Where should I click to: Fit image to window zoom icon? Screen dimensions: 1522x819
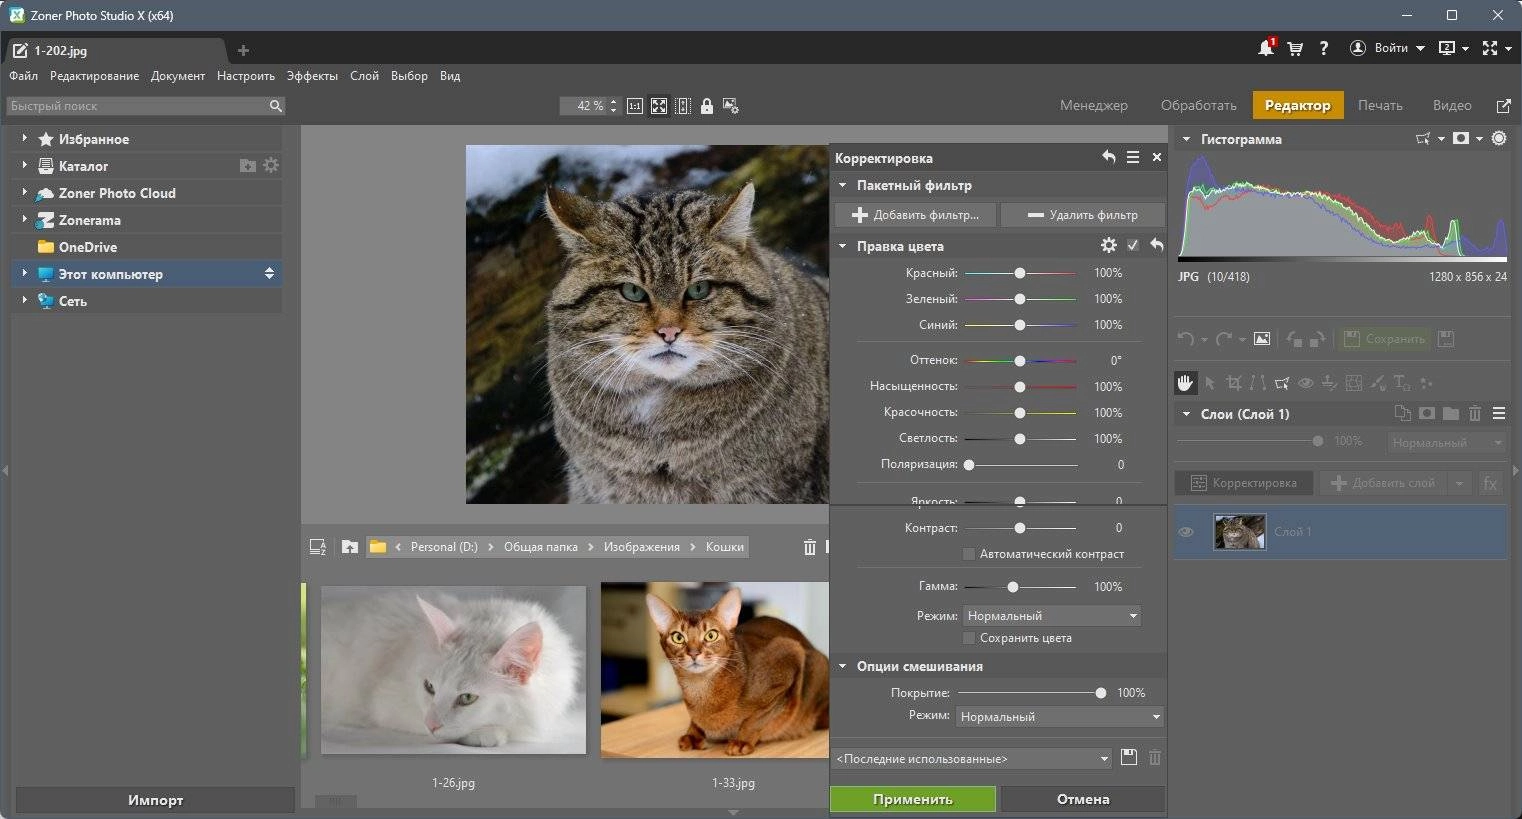(659, 106)
